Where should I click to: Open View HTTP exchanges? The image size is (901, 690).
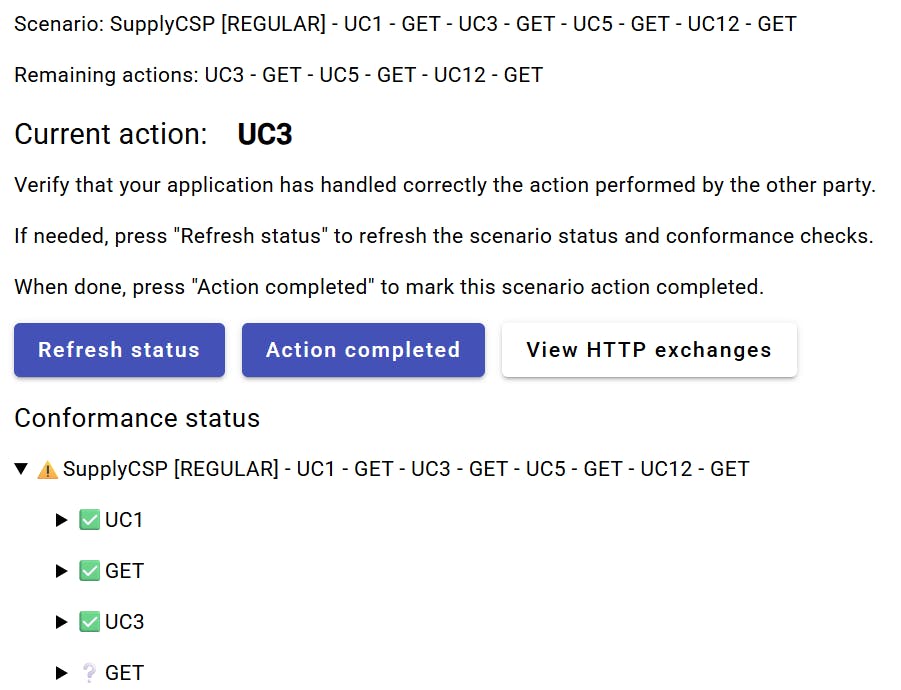(649, 350)
